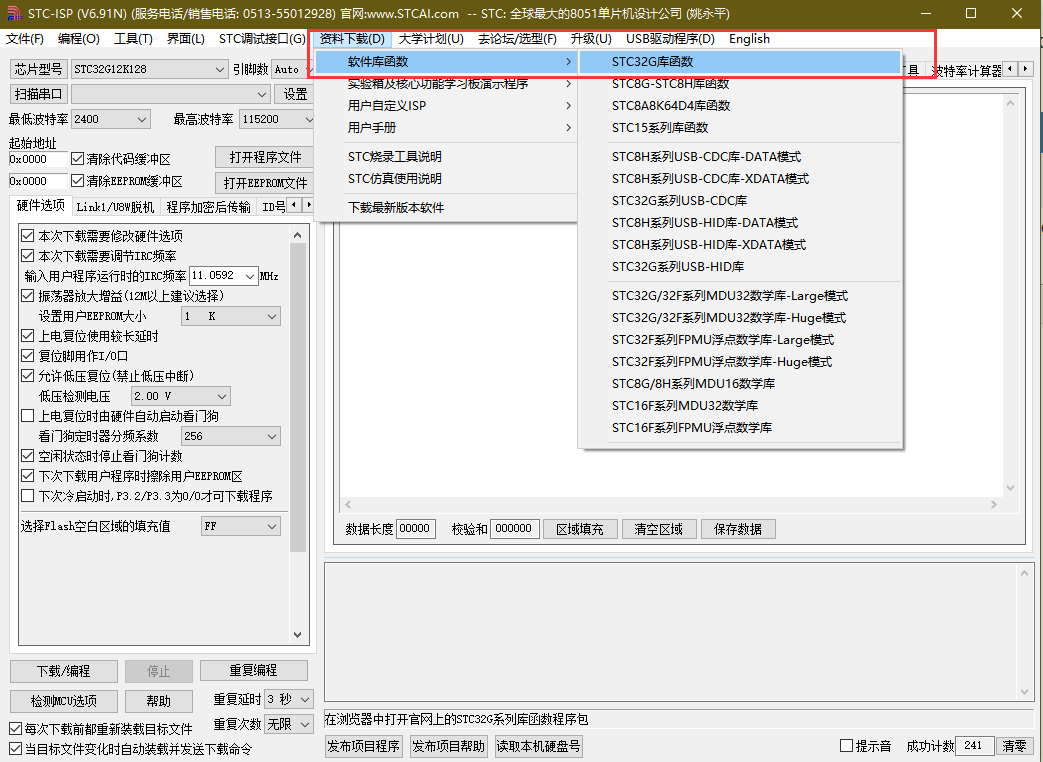Image resolution: width=1043 pixels, height=762 pixels.
Task: Click code buffer horizontal scrollbar right arrow
Action: tap(994, 505)
